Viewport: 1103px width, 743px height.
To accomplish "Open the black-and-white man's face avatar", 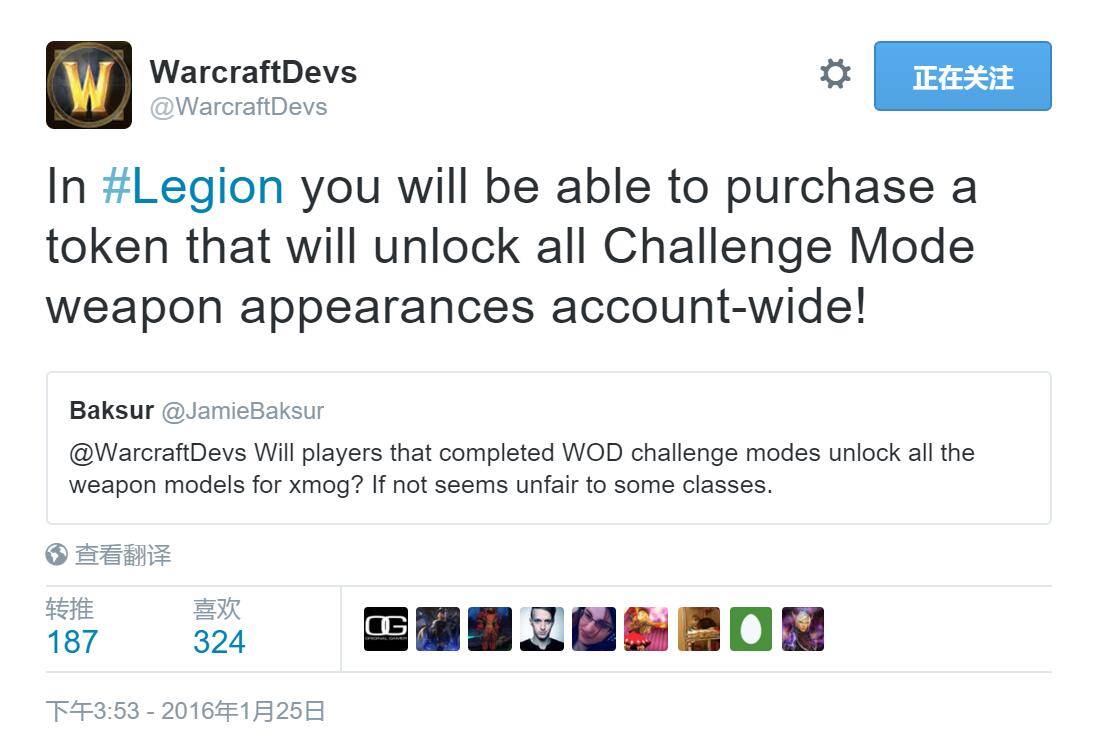I will click(x=542, y=629).
